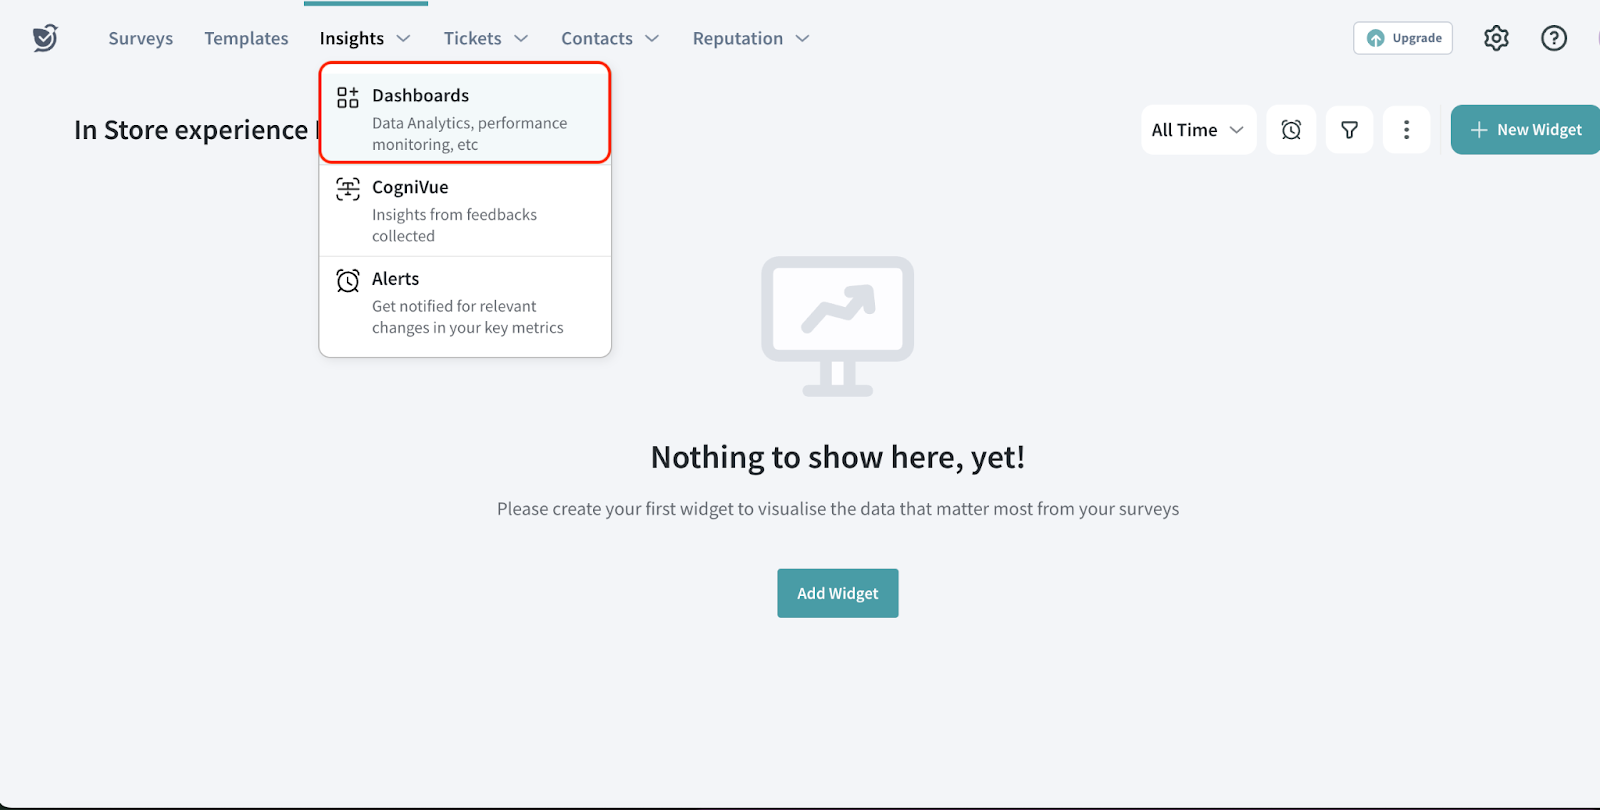Click the Add Widget button
Screen dimensions: 1600x810
pos(837,593)
